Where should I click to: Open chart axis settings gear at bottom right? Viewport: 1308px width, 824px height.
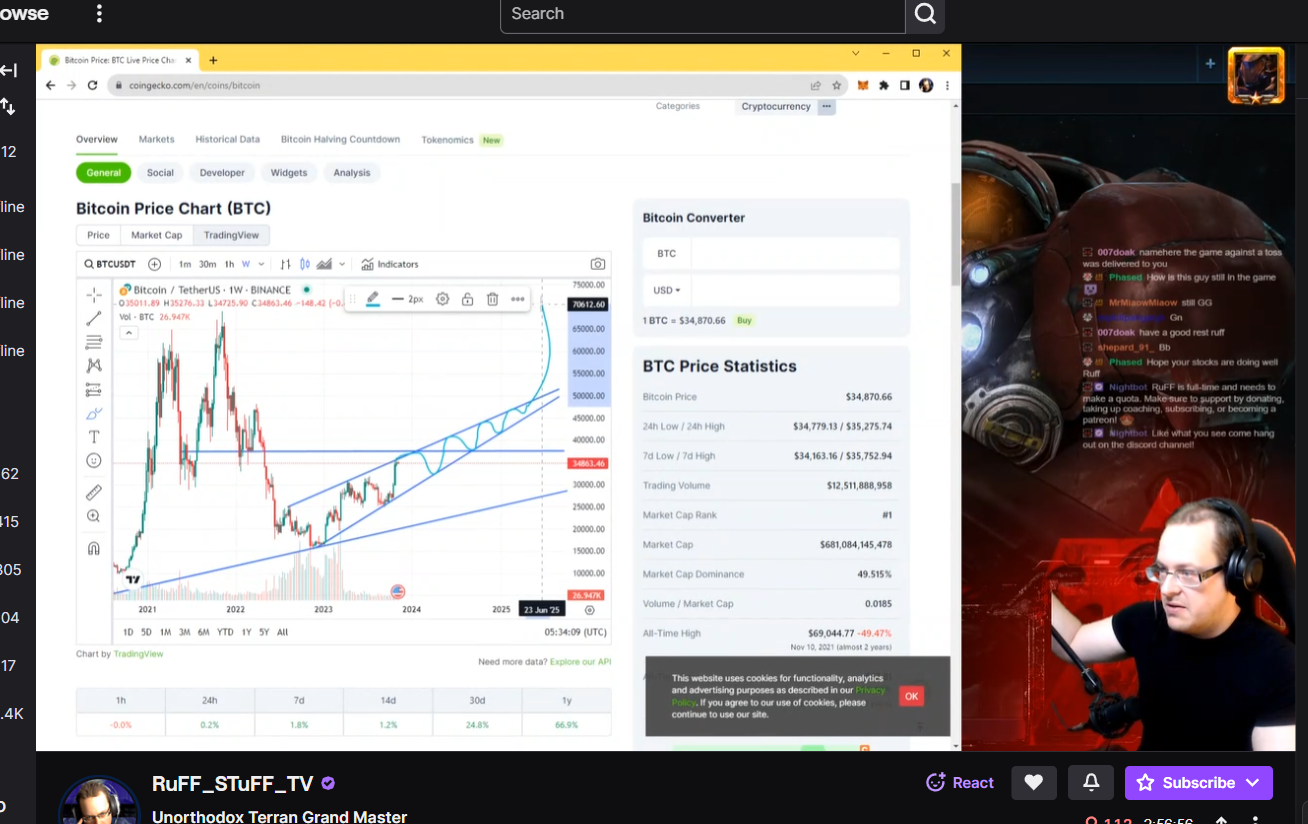(590, 610)
